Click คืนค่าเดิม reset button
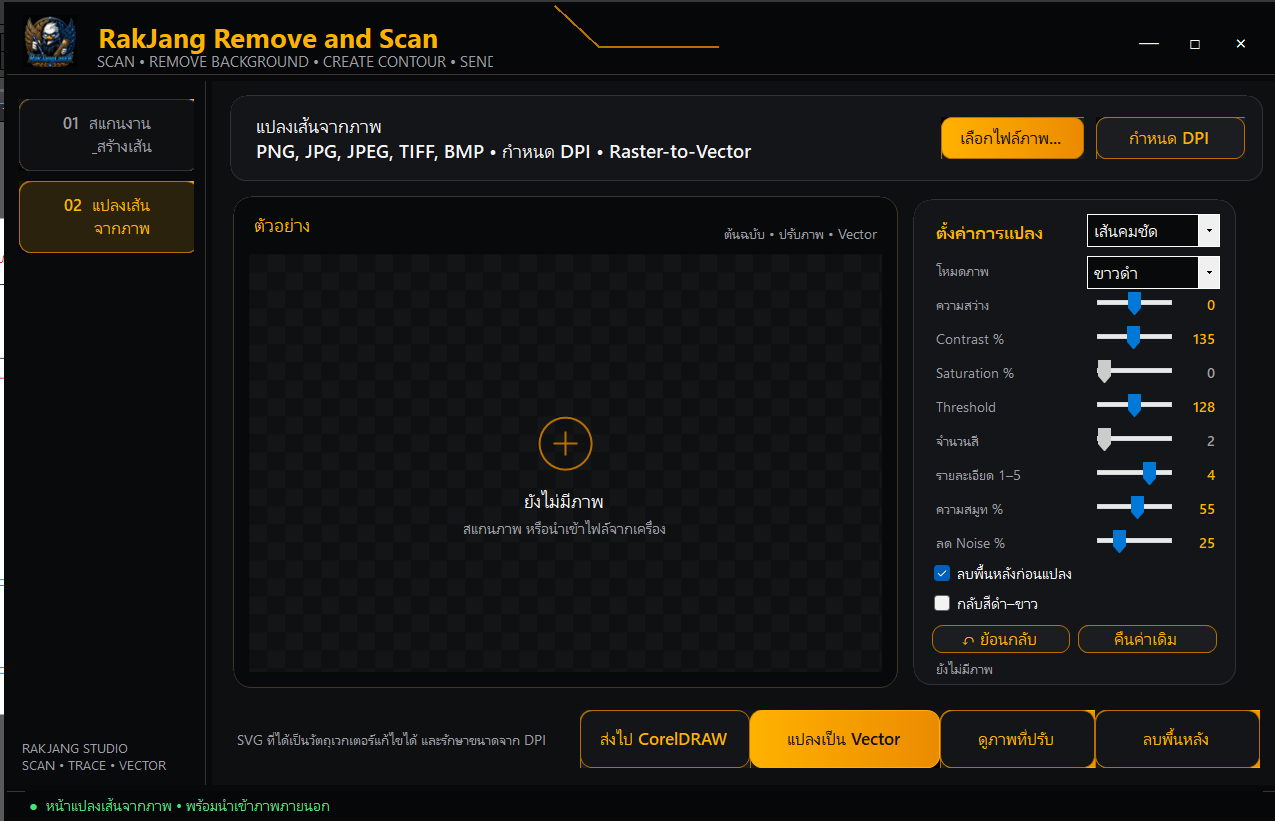 1147,639
